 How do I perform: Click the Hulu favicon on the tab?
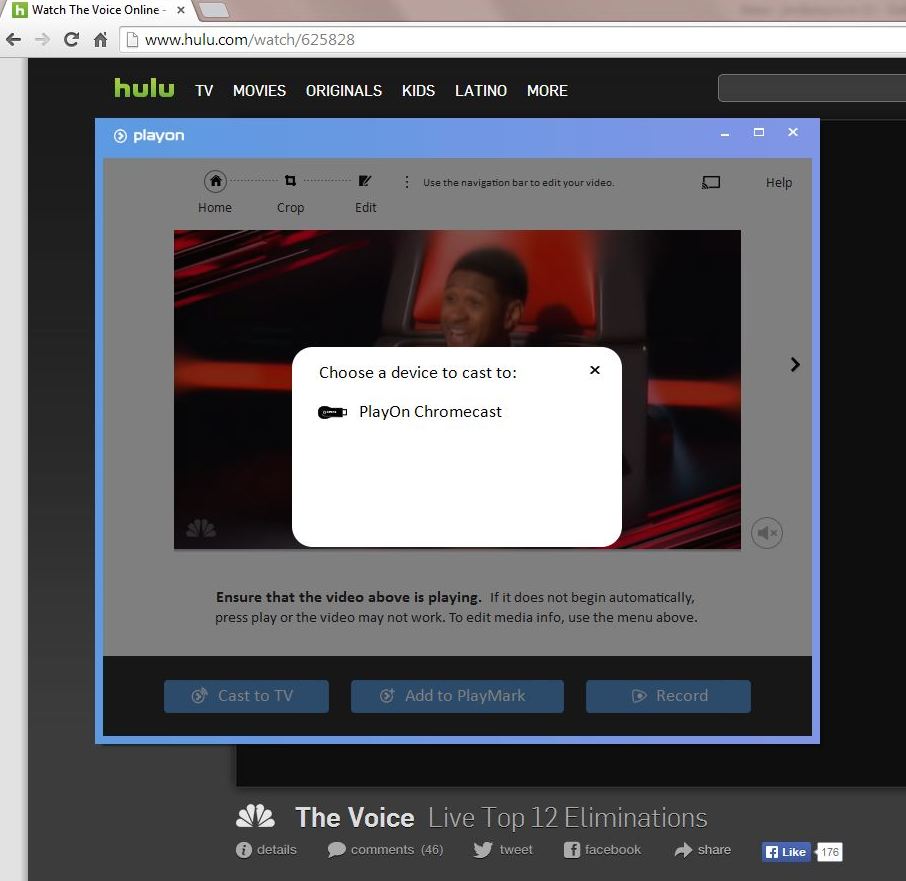click(19, 10)
